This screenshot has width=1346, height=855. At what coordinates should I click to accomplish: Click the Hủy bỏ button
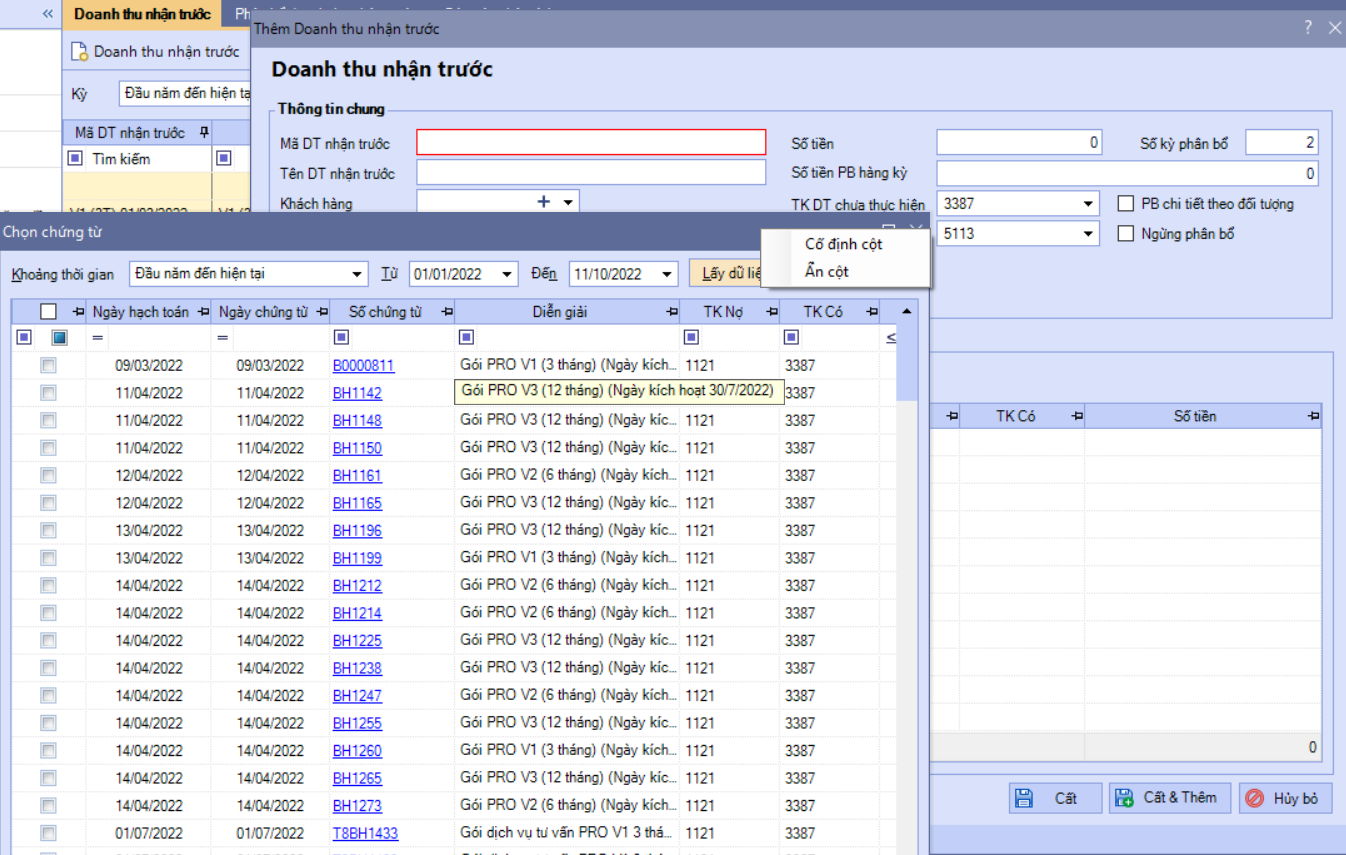coord(1286,798)
